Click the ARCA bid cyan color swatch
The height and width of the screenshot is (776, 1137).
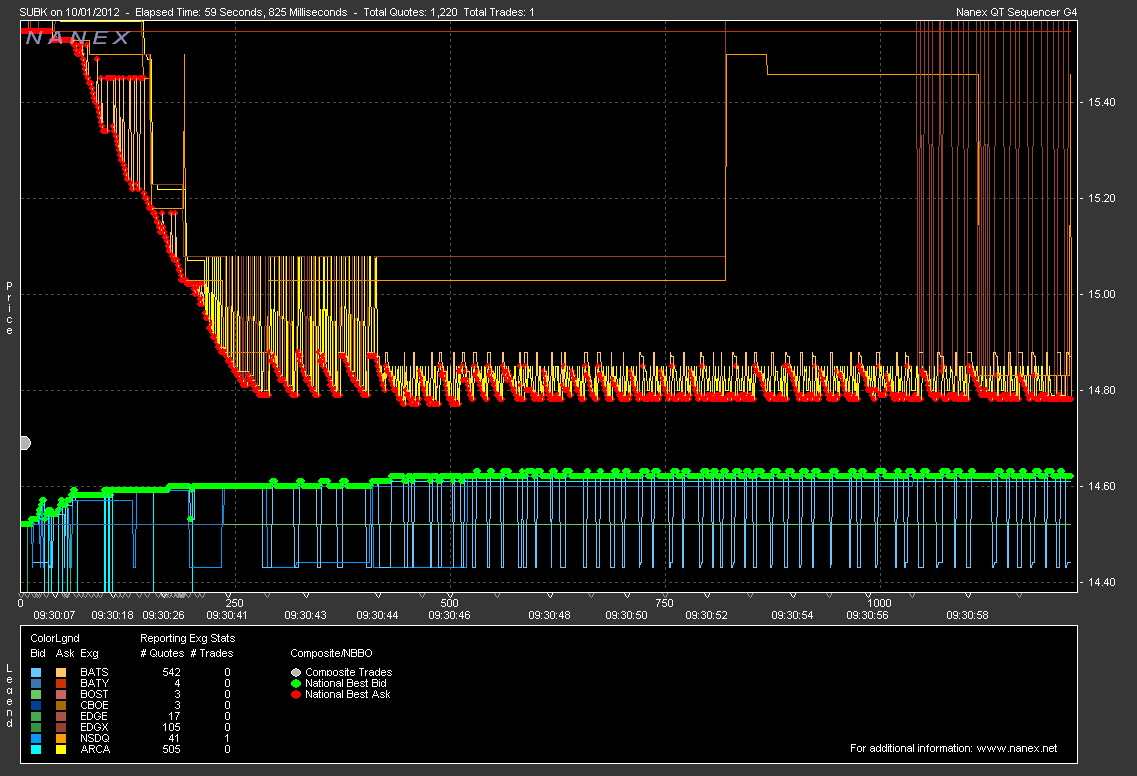pyautogui.click(x=37, y=749)
